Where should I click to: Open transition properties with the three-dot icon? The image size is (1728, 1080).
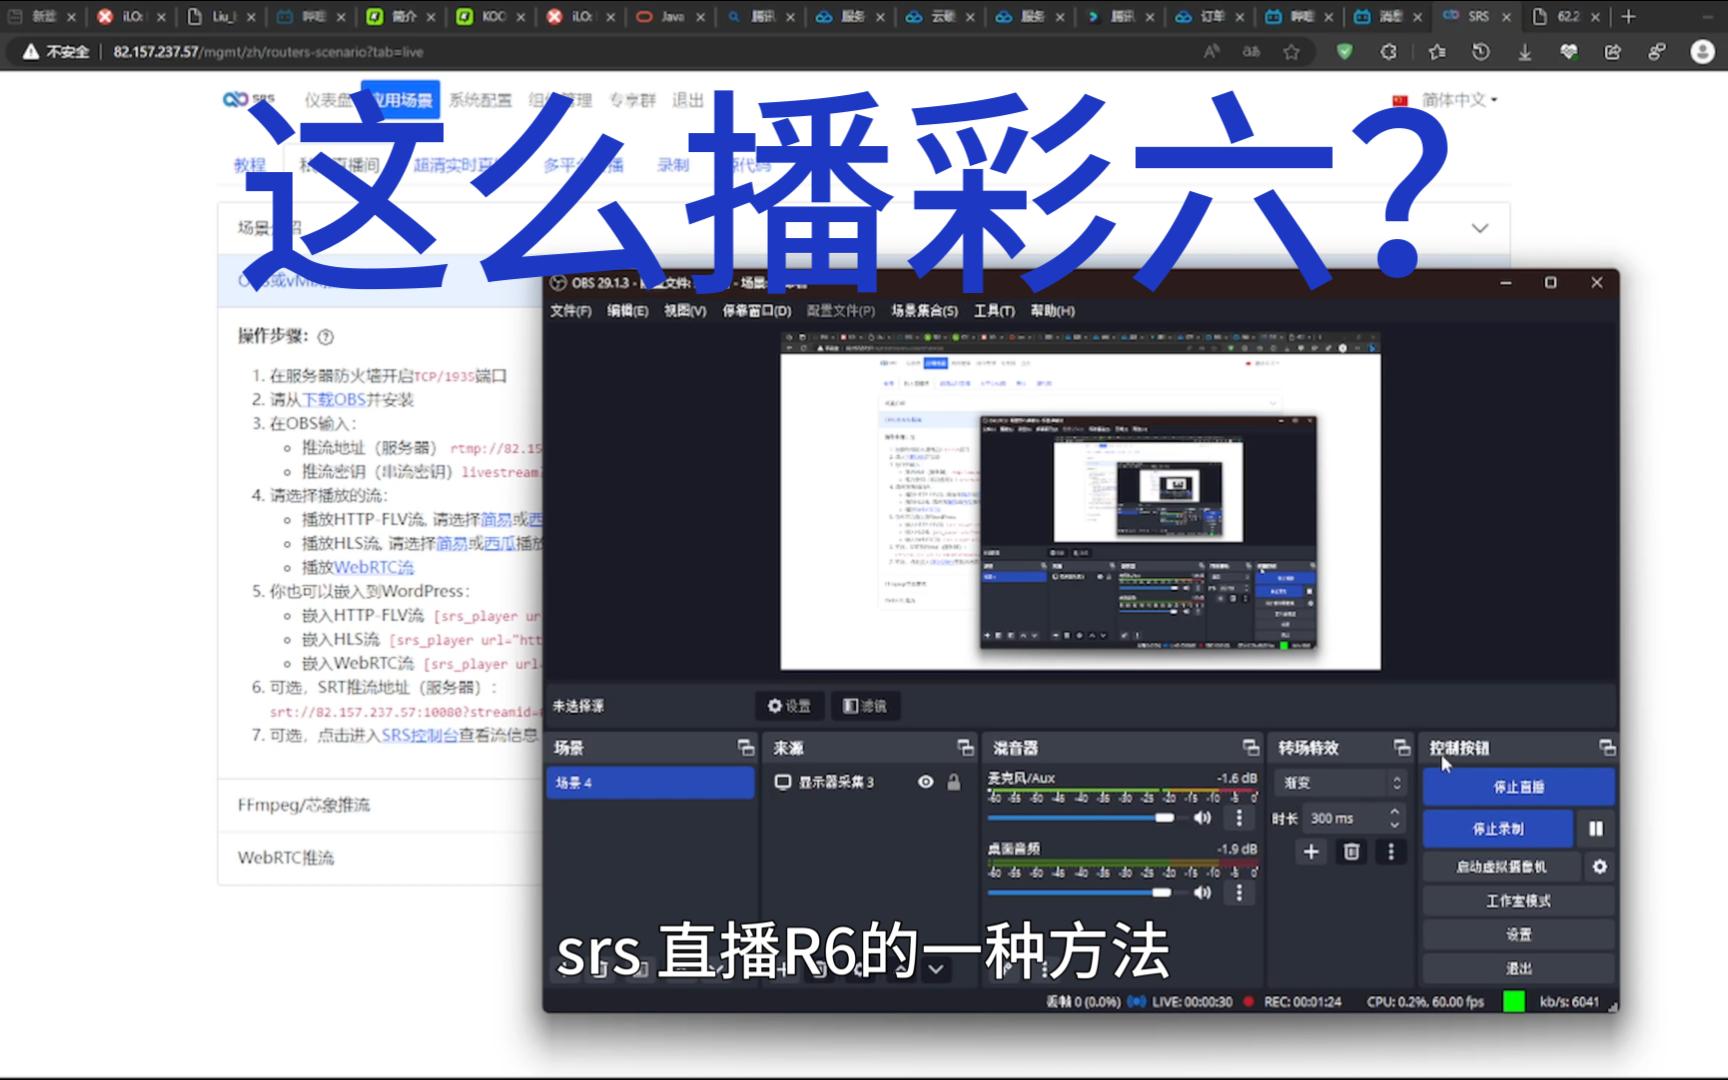[x=1390, y=852]
